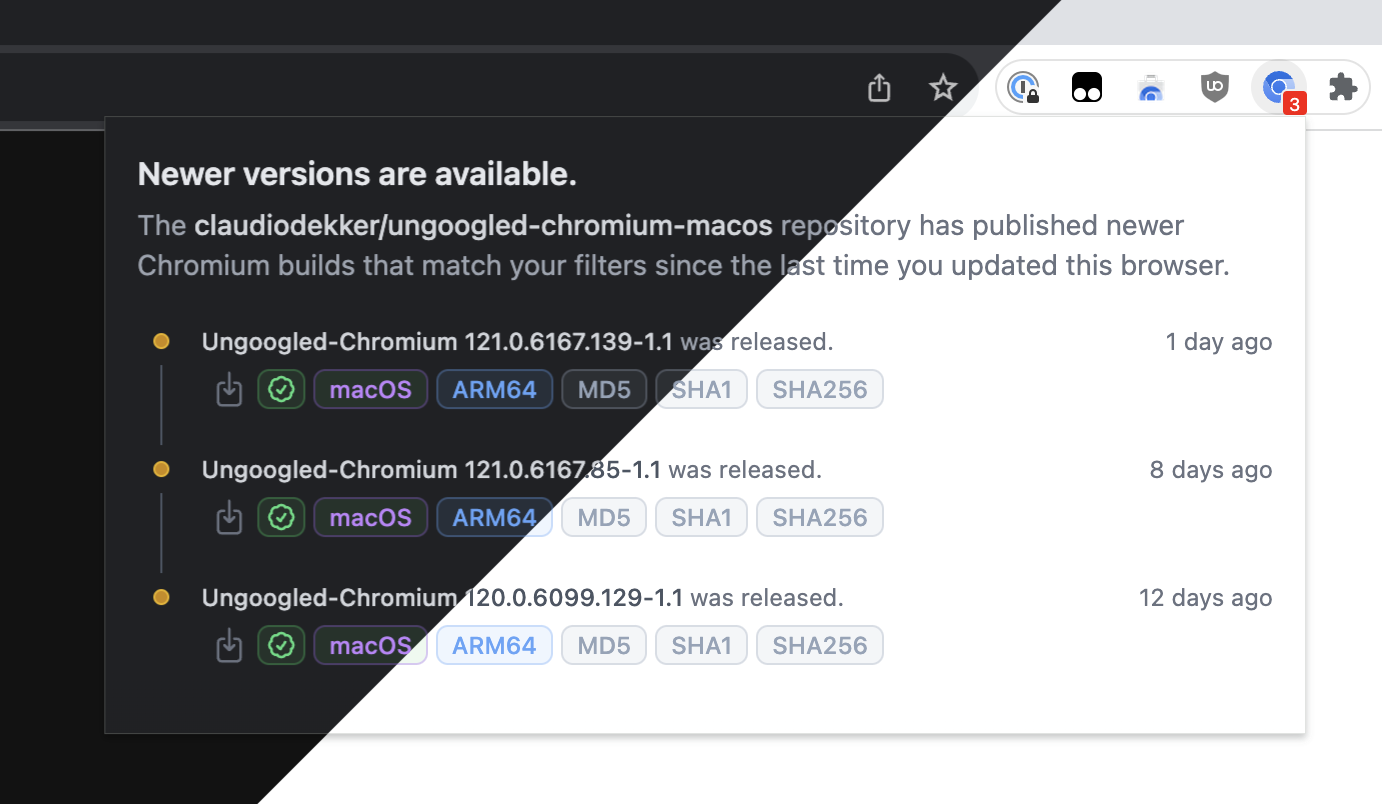Copy SHA1 hash for 121.0.6167.139-1.1 release
This screenshot has height=804, width=1382.
[x=702, y=390]
